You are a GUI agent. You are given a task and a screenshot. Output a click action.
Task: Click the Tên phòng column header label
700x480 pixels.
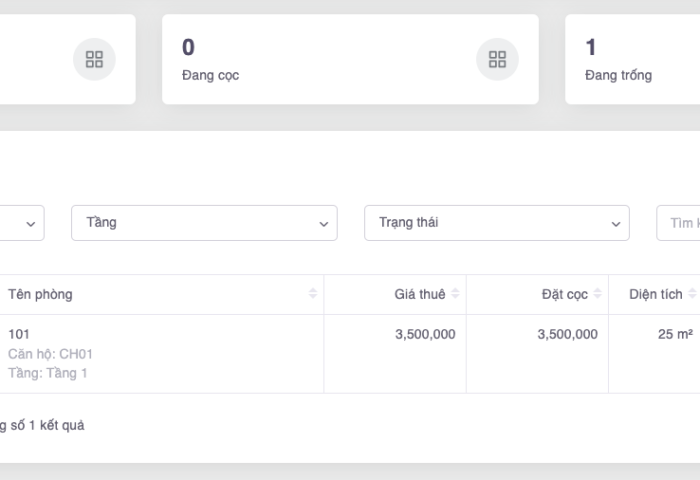pyautogui.click(x=40, y=294)
